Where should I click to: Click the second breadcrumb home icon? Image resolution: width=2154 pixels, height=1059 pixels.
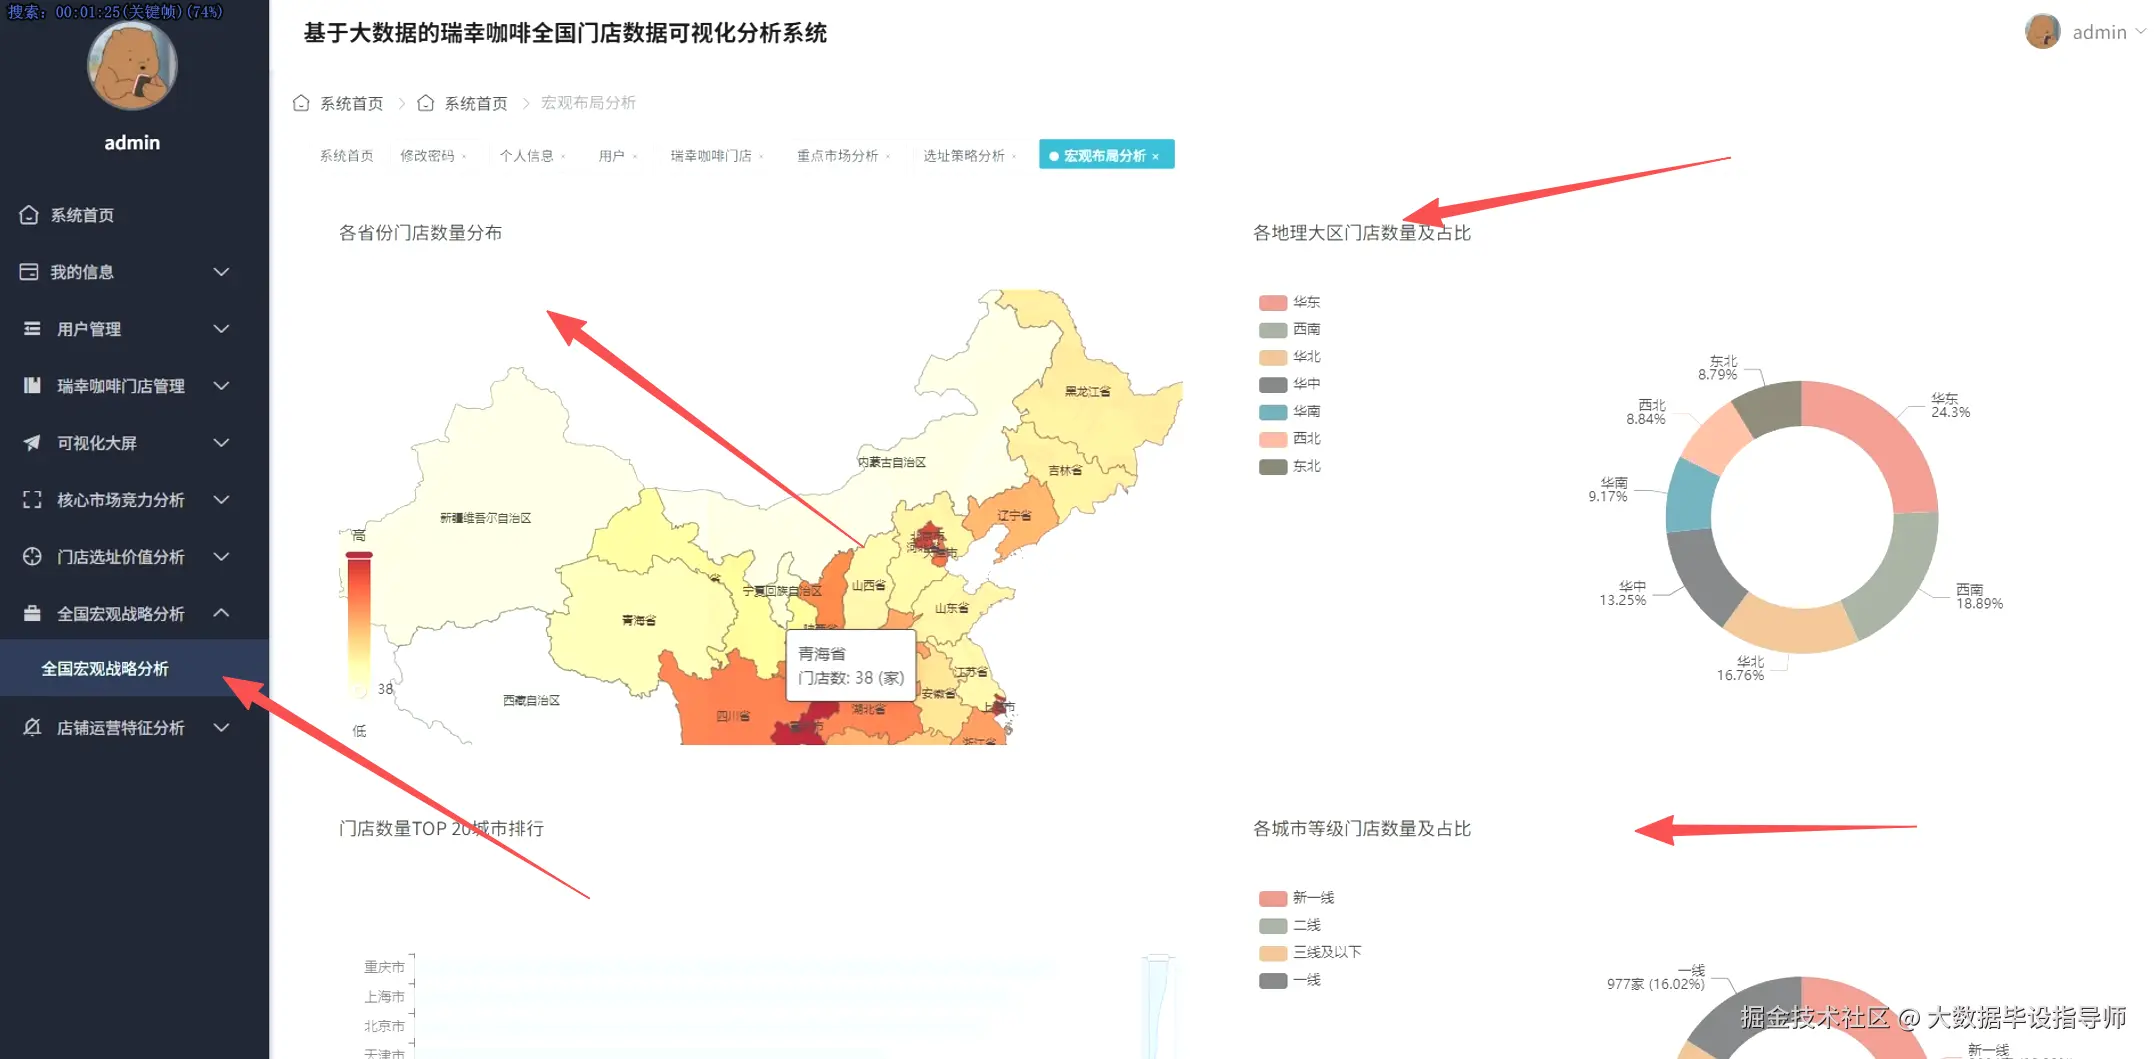(425, 103)
